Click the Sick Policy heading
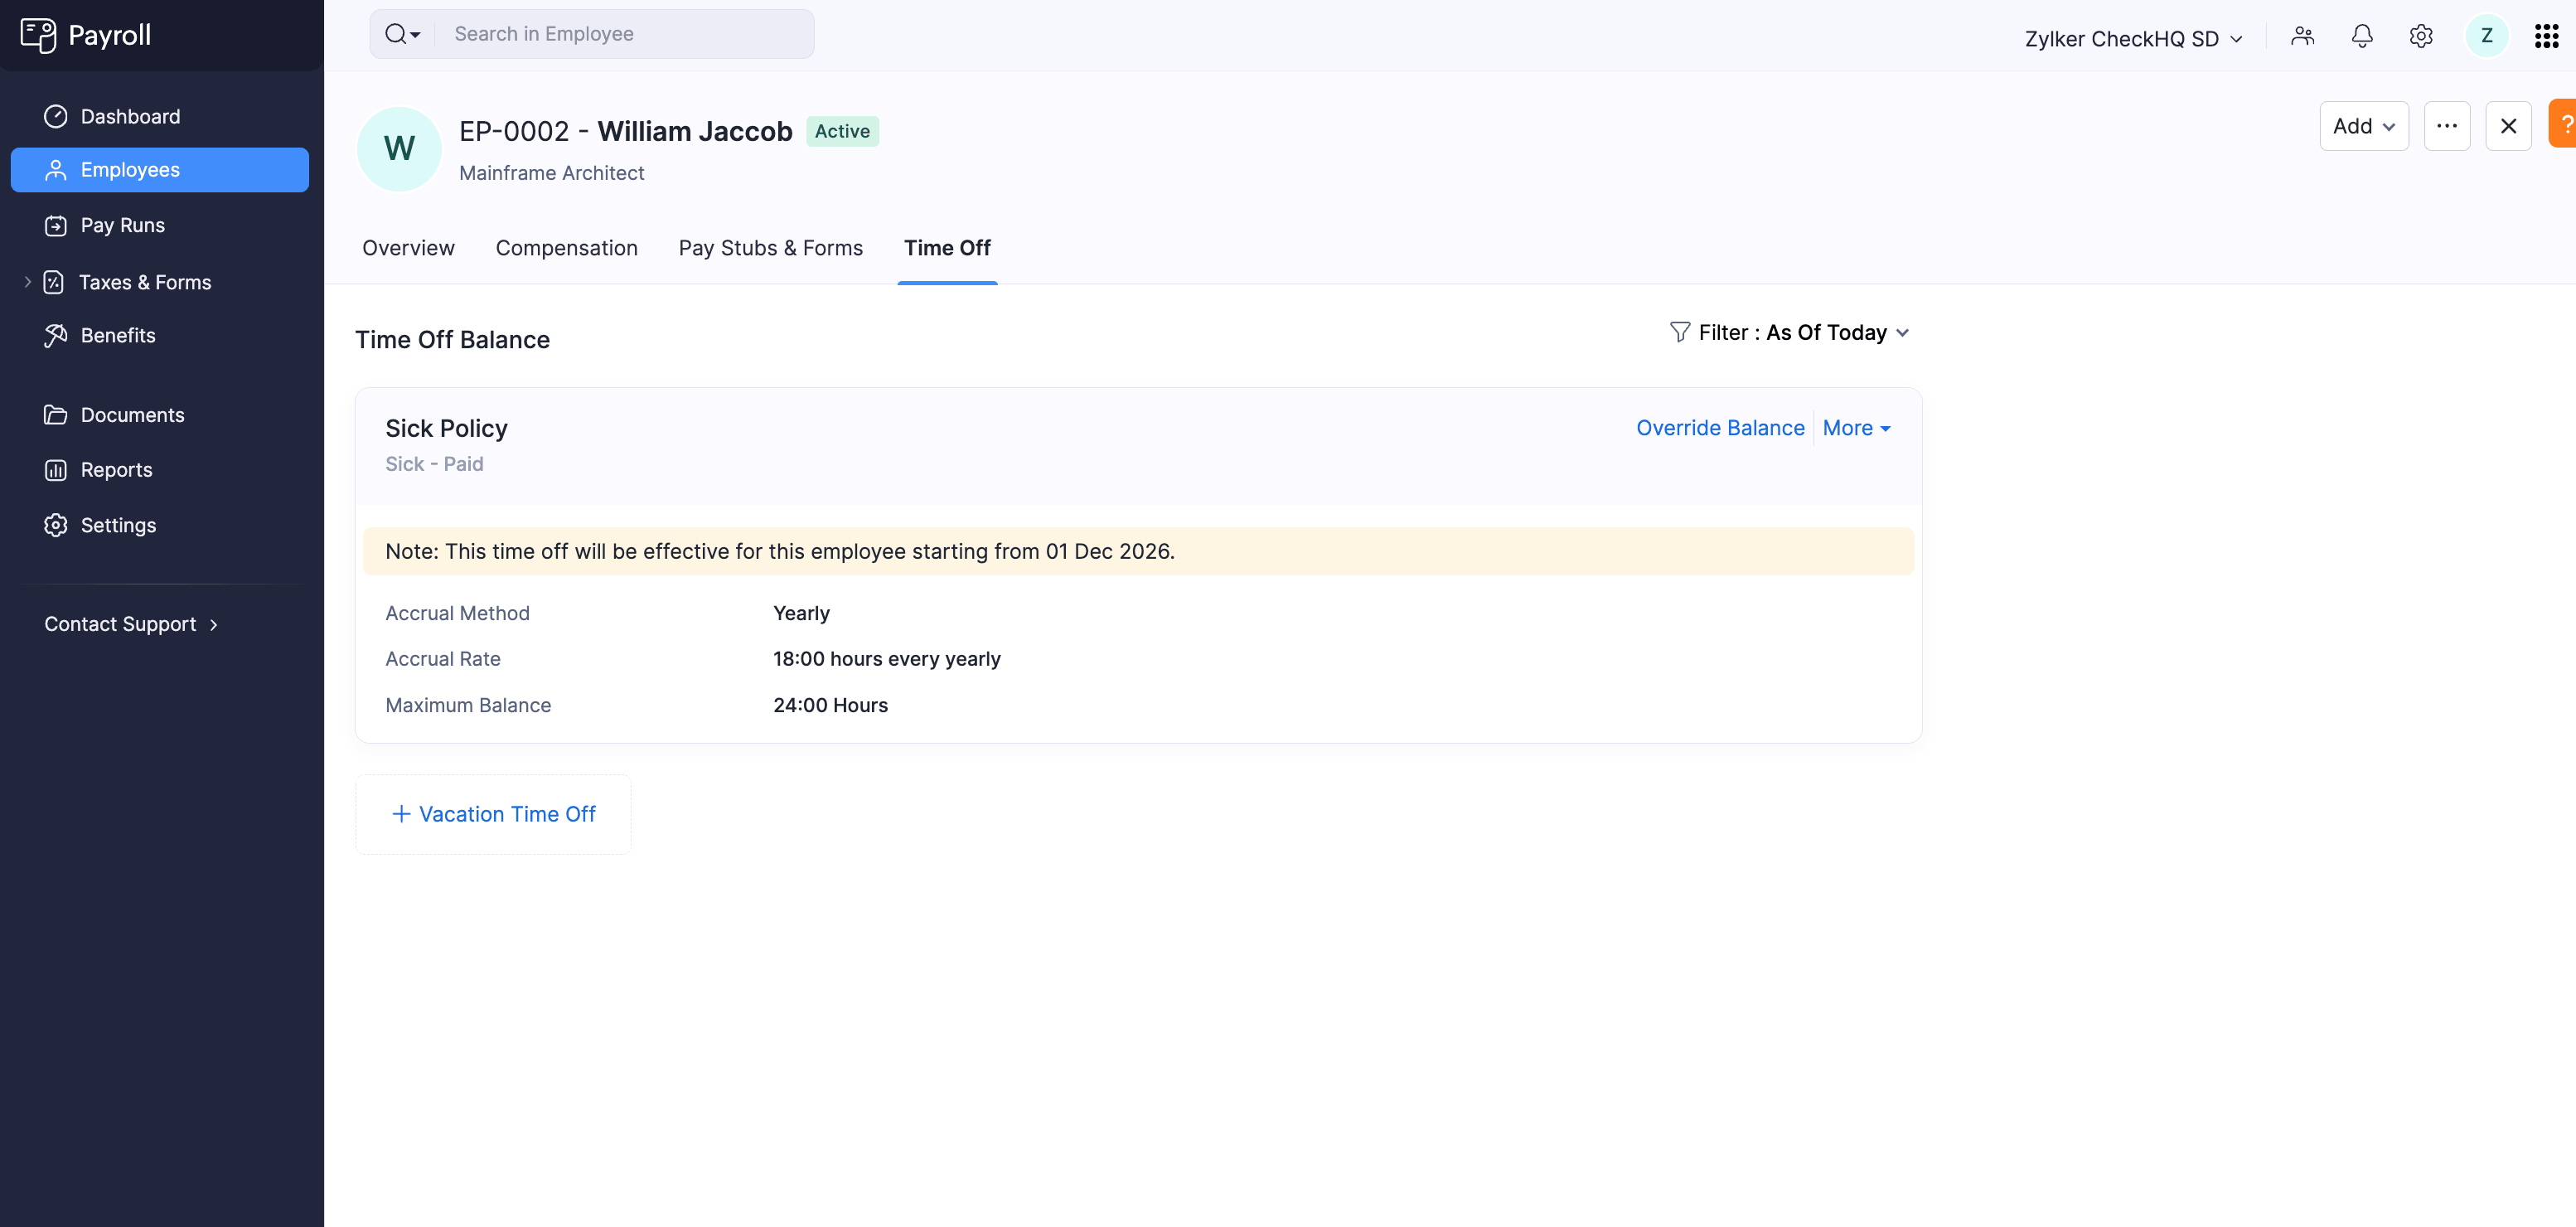Image resolution: width=2576 pixels, height=1227 pixels. (x=446, y=428)
